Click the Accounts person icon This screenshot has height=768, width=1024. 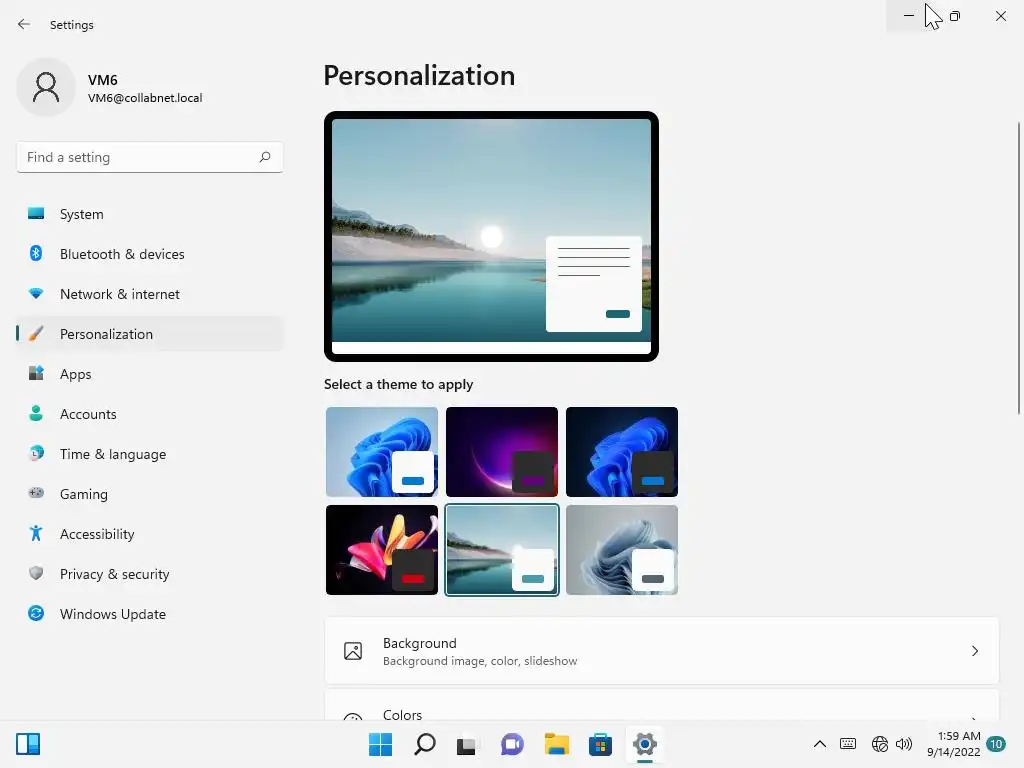click(36, 413)
